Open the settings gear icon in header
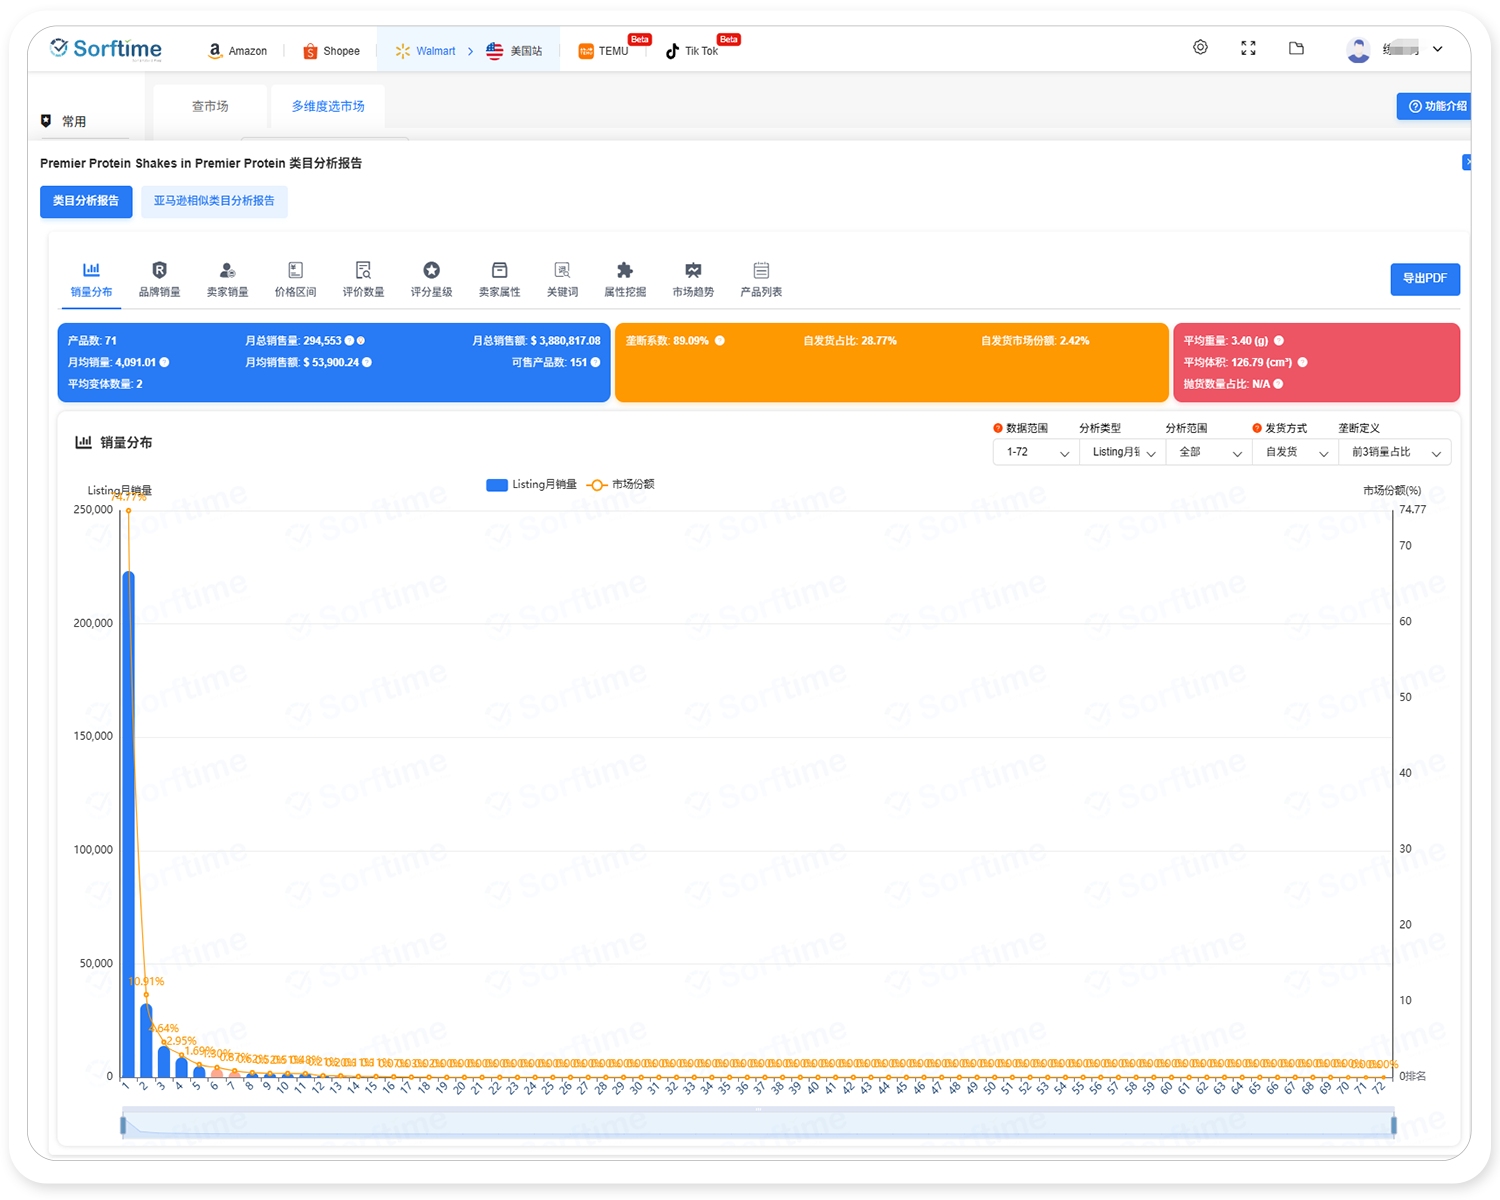 1200,48
